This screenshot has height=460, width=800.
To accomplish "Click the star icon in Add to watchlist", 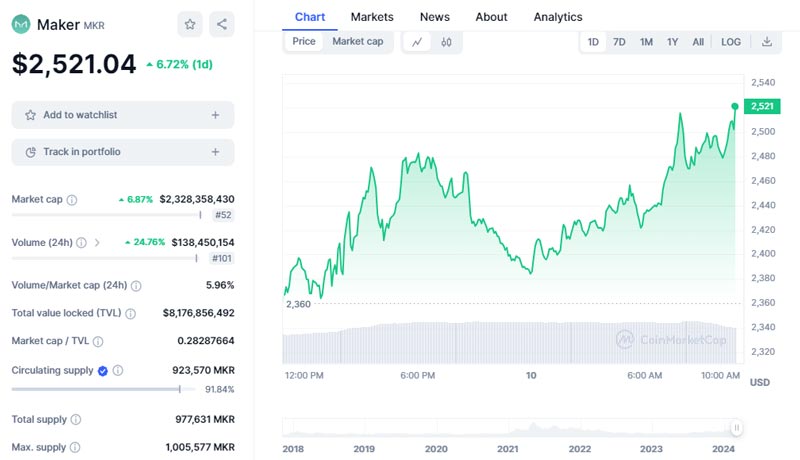I will click(31, 115).
